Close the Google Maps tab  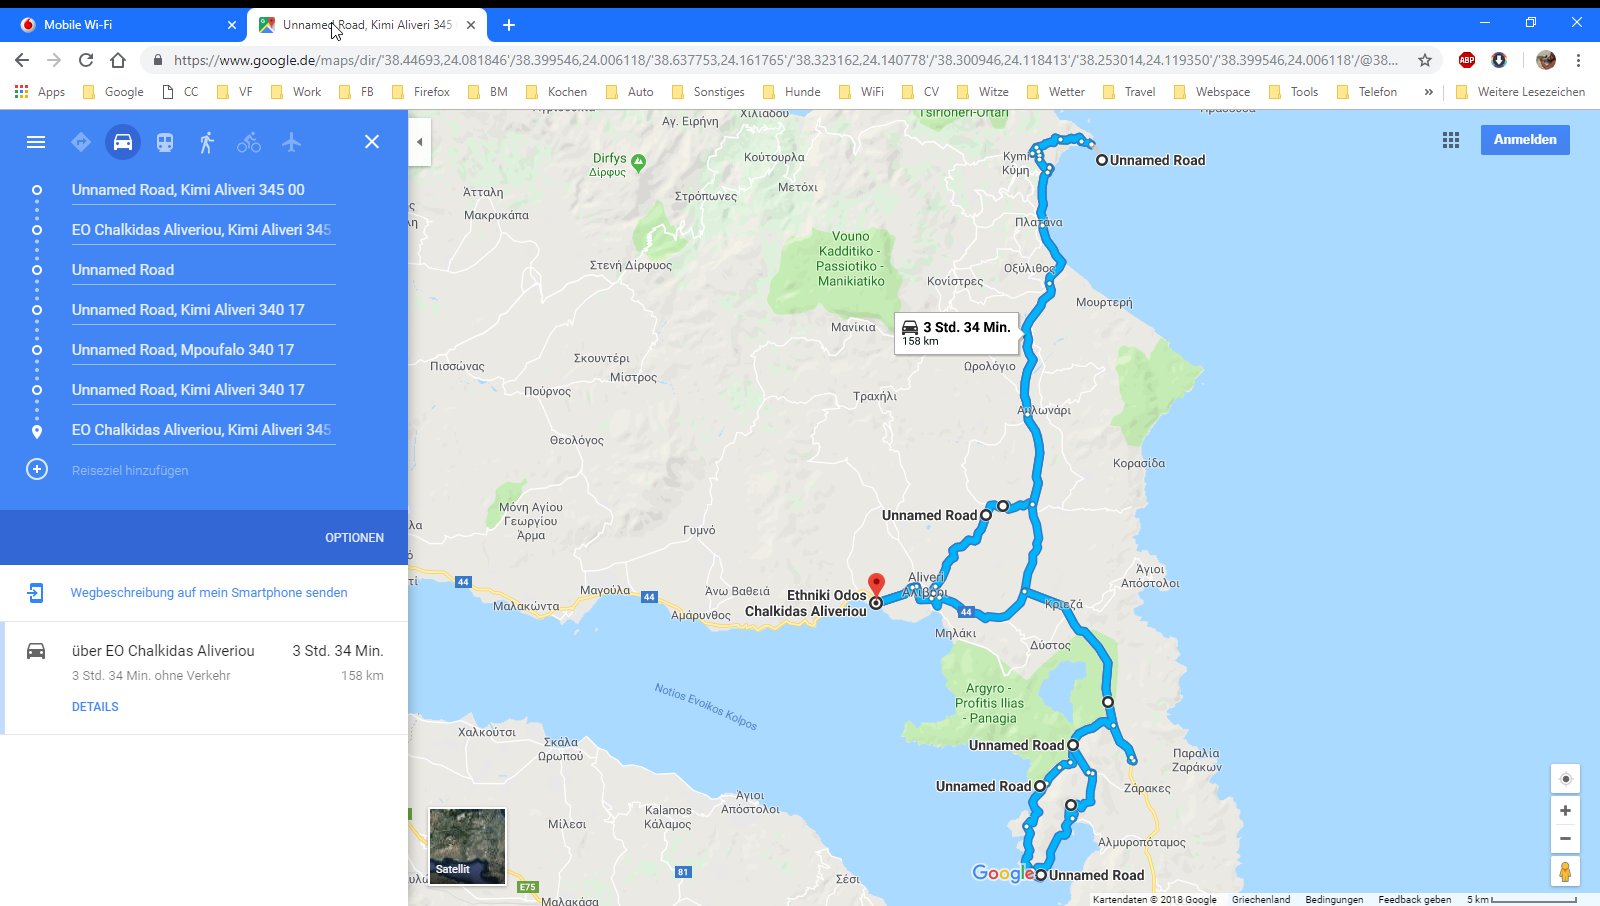pyautogui.click(x=471, y=25)
